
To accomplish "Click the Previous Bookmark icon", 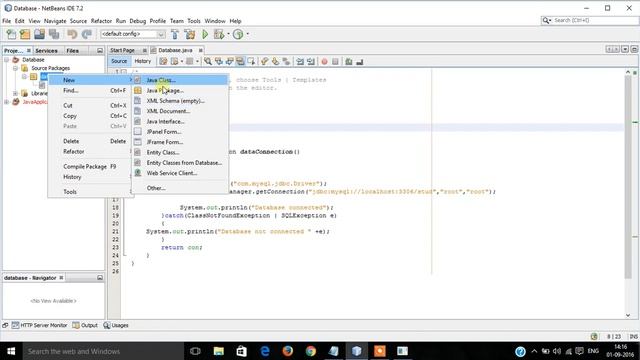I will click(x=264, y=61).
